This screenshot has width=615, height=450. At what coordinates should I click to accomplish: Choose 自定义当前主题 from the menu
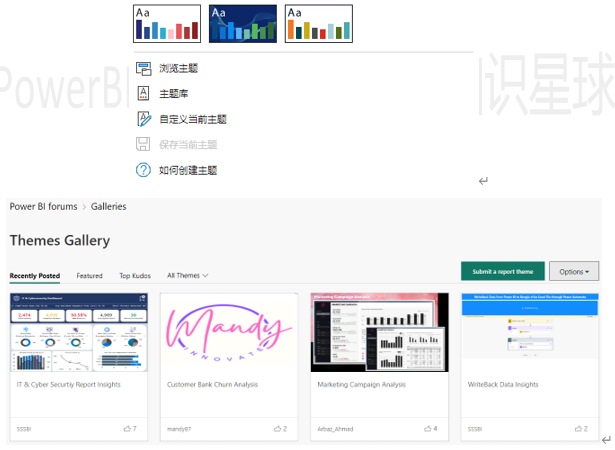point(193,119)
